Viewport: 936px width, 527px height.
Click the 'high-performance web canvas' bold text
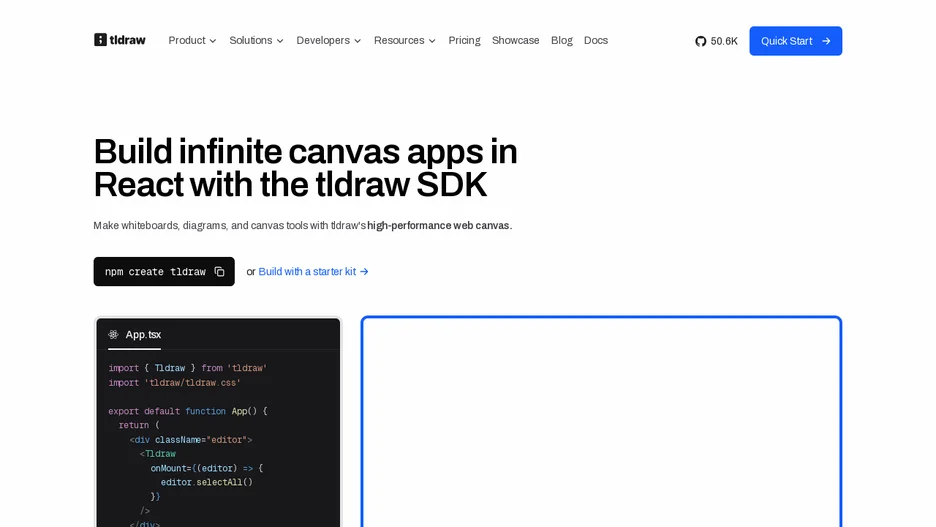(439, 226)
